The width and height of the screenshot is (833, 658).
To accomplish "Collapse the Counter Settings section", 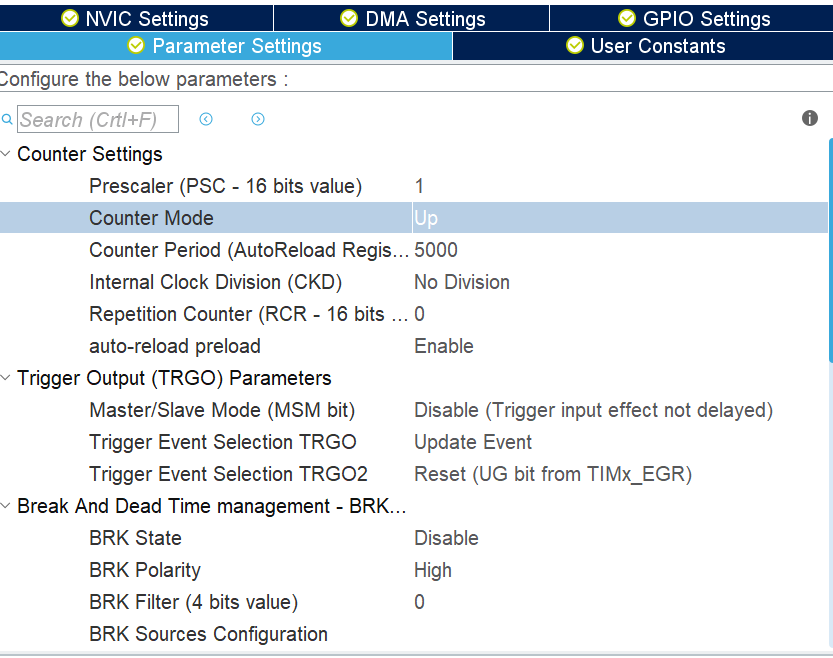I will (x=7, y=154).
